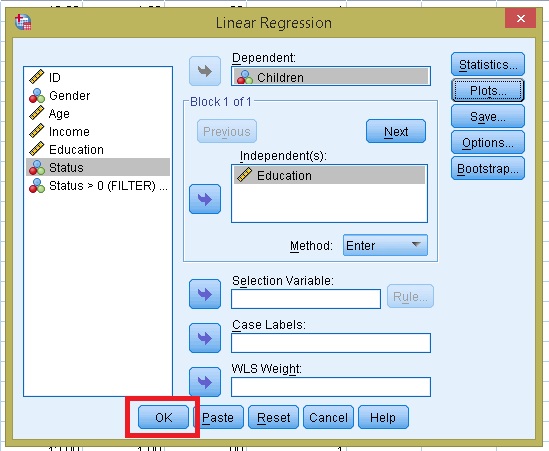Click the Selection Variable arrow button
The height and width of the screenshot is (451, 549).
pos(205,294)
